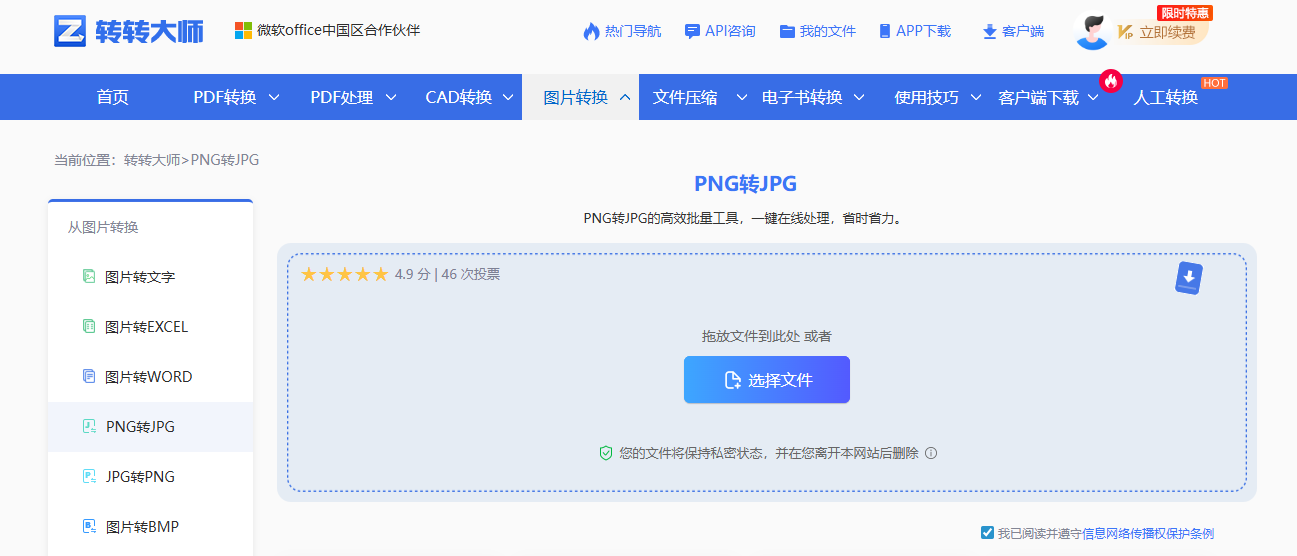Click the Microsoft four-color logo icon
This screenshot has height=556, width=1297.
(x=243, y=31)
